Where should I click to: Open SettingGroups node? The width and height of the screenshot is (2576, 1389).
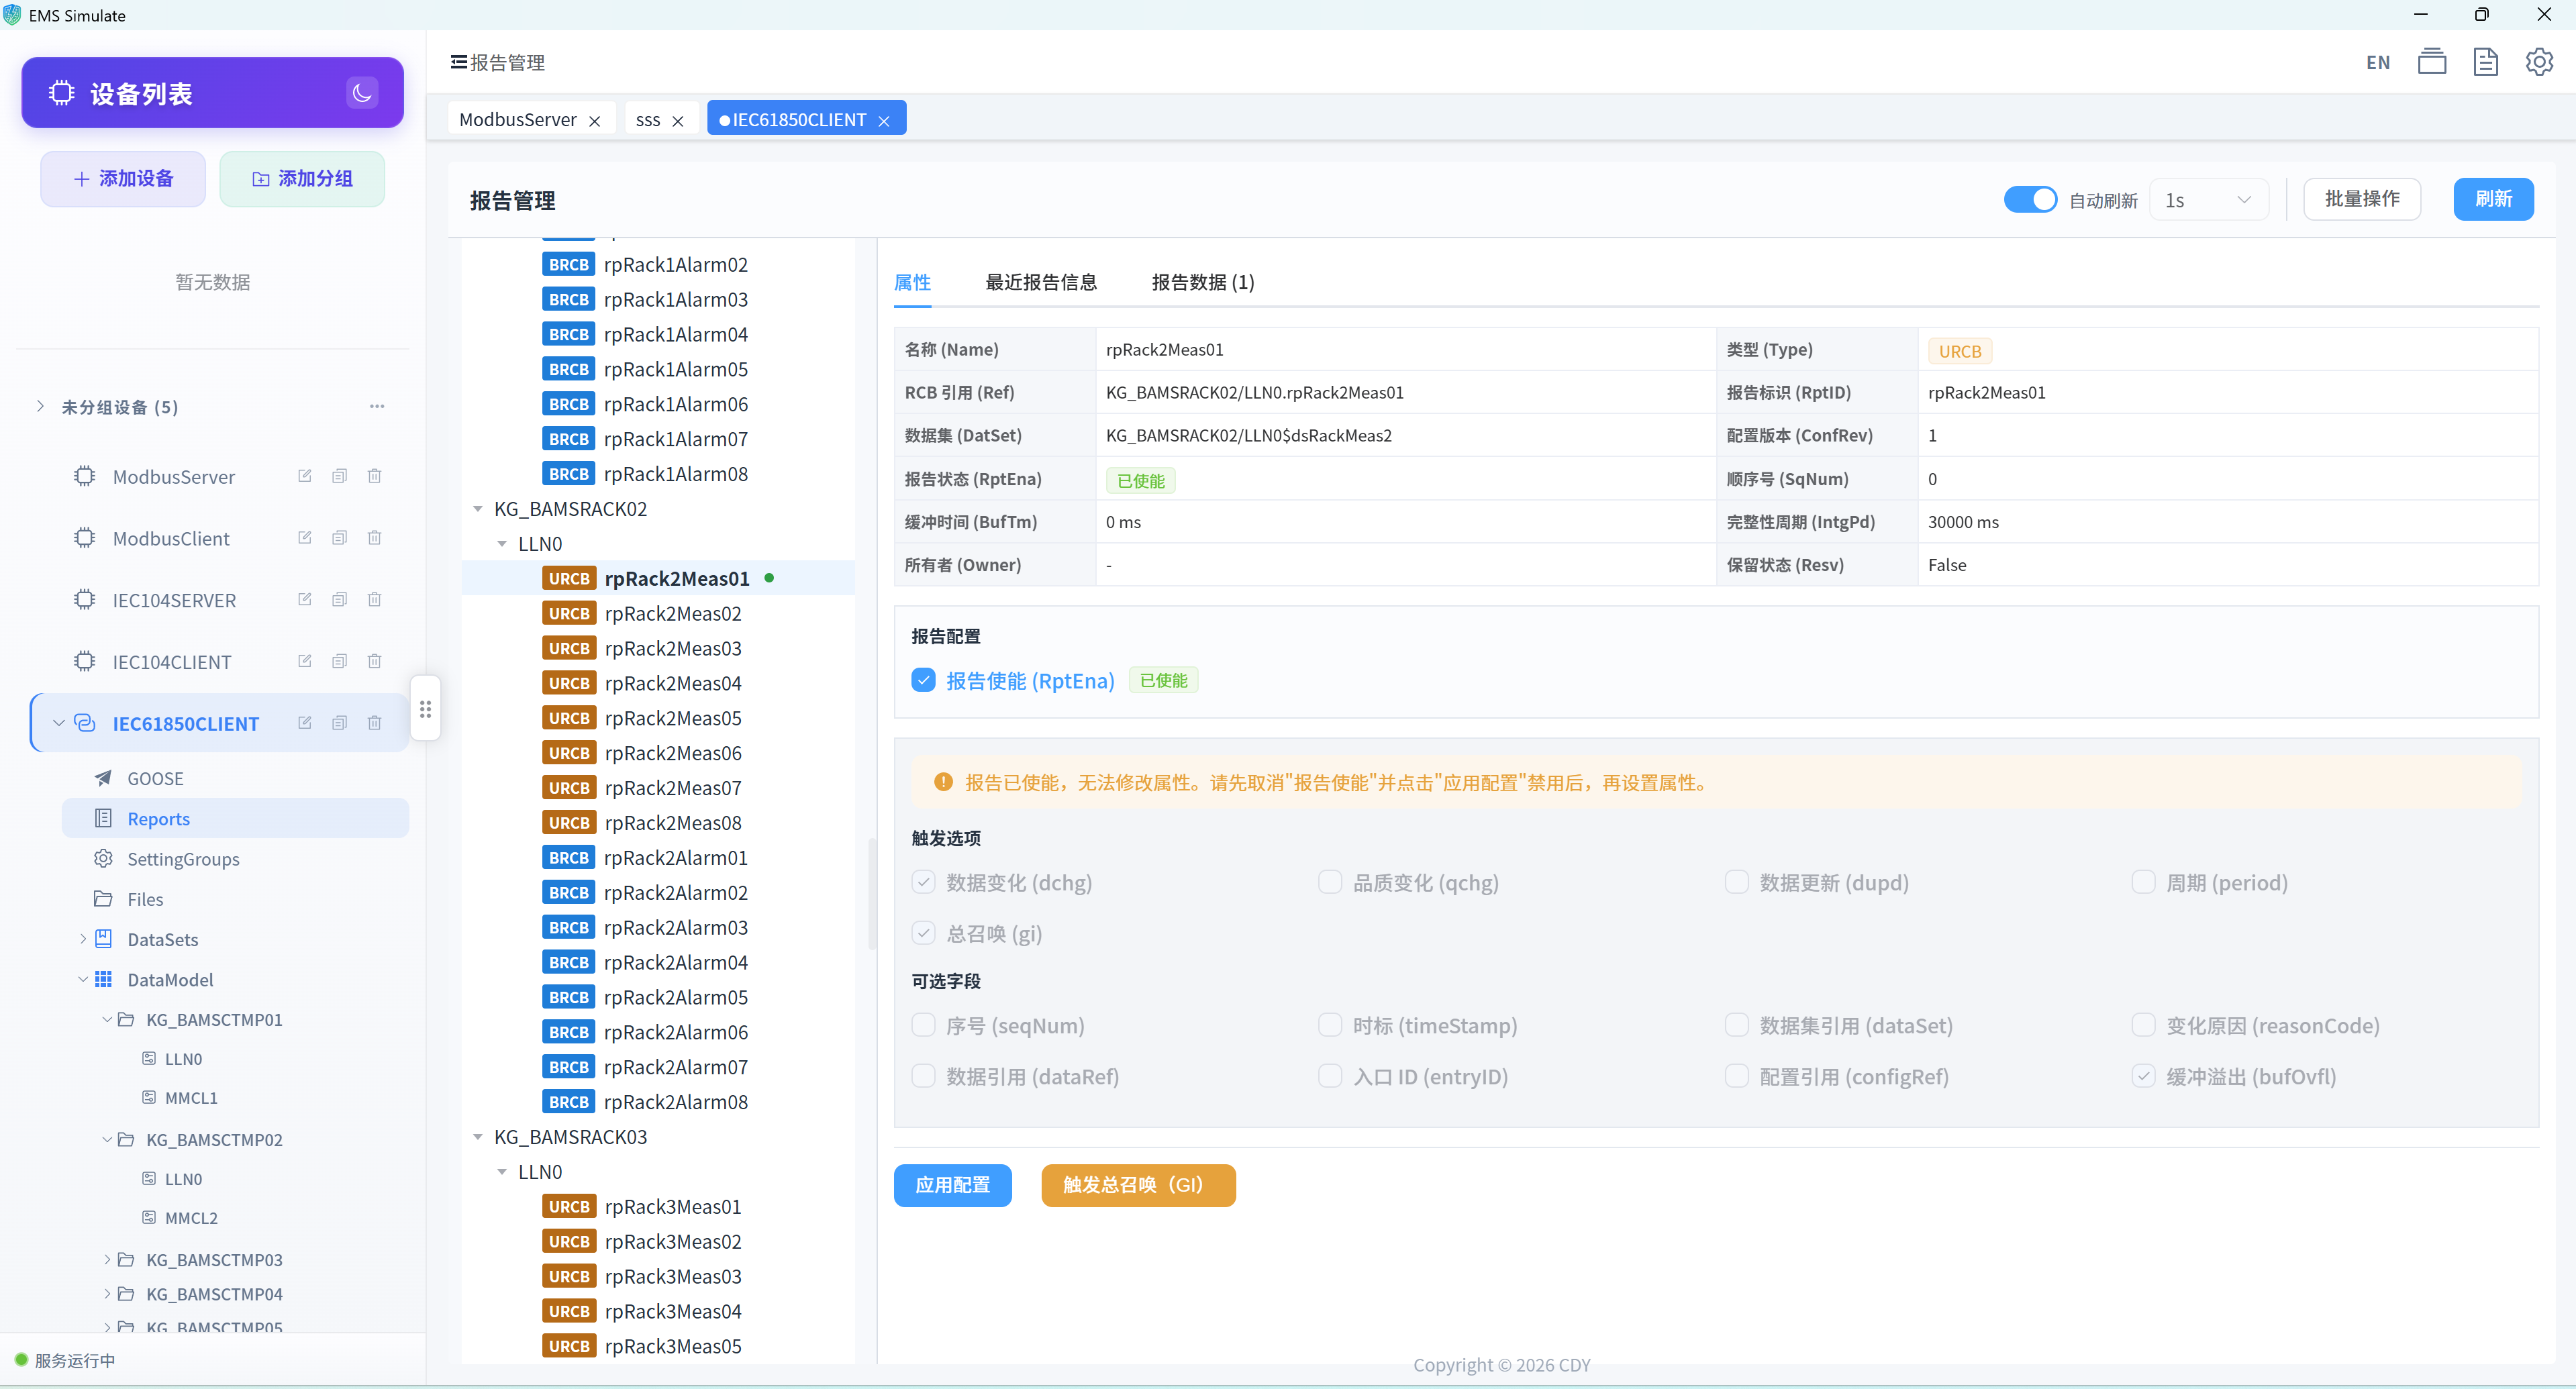click(183, 859)
